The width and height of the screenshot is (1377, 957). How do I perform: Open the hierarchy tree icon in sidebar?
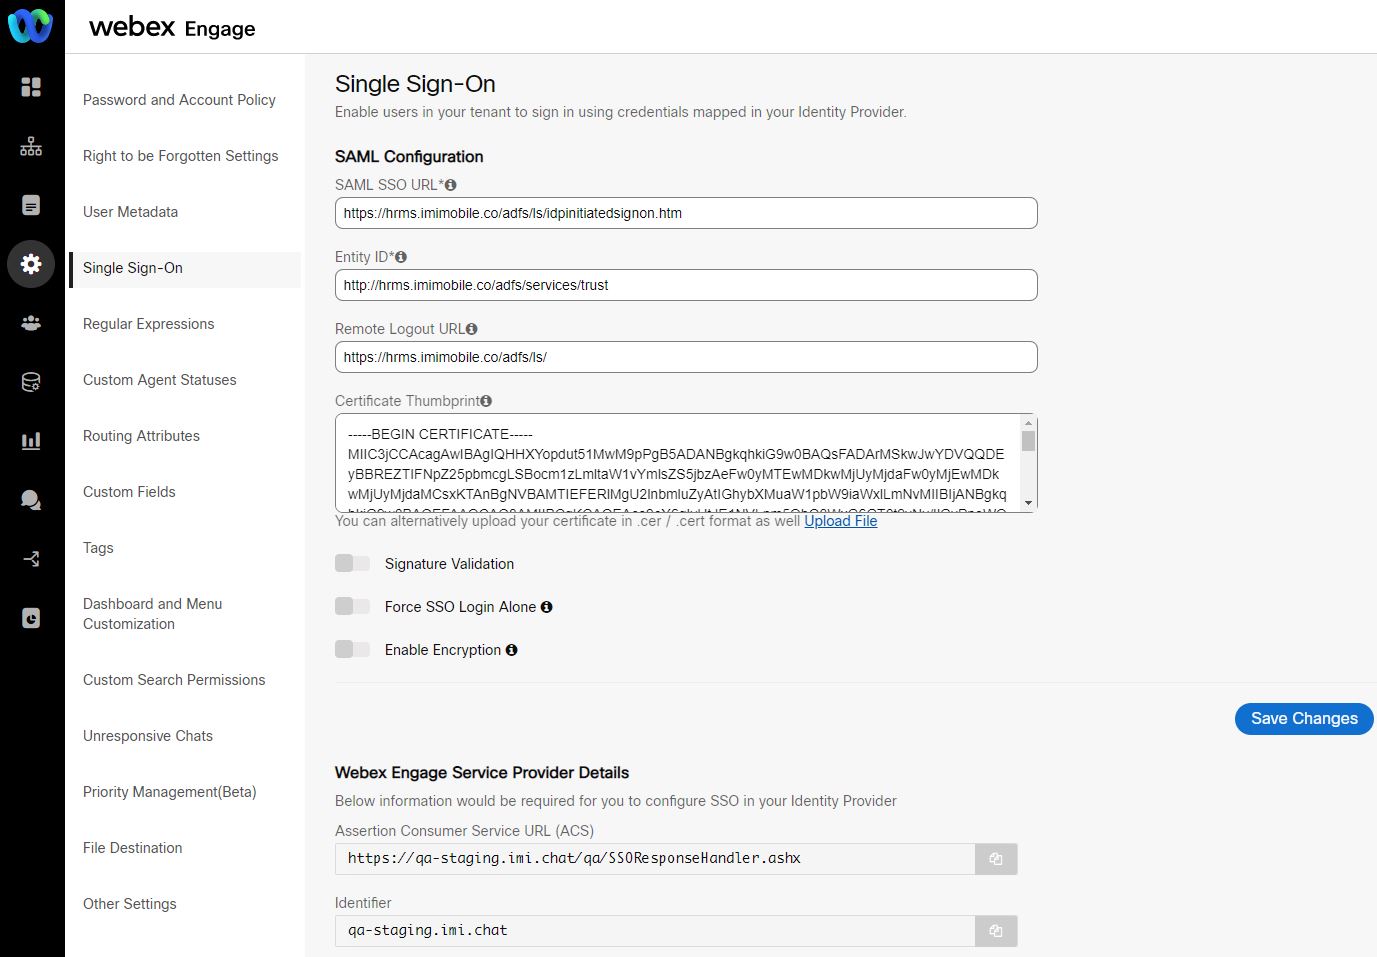click(31, 147)
